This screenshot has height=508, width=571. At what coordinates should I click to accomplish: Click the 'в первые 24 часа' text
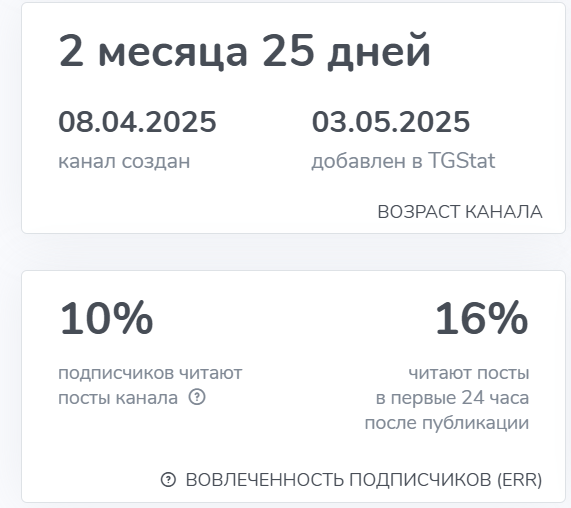[452, 398]
